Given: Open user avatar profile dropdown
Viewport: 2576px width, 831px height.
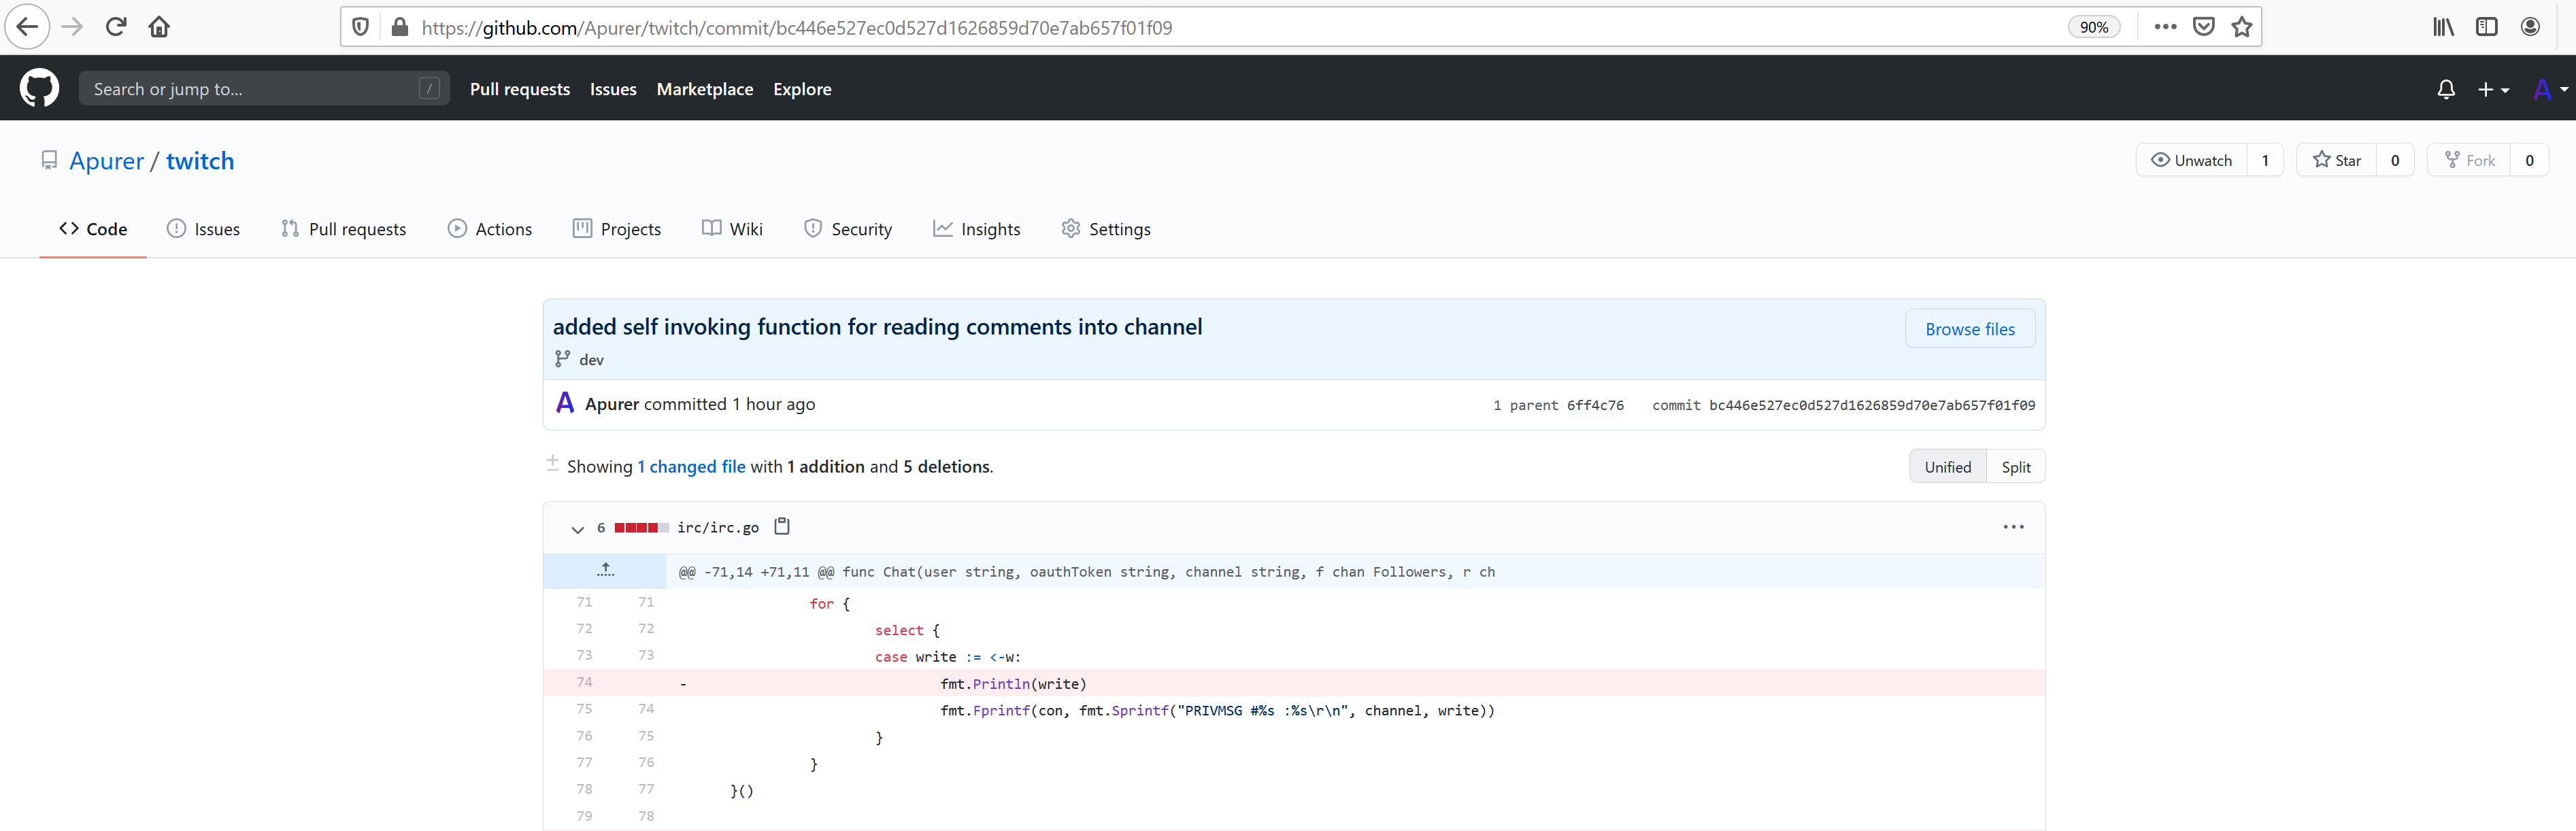Looking at the screenshot, I should (2550, 89).
